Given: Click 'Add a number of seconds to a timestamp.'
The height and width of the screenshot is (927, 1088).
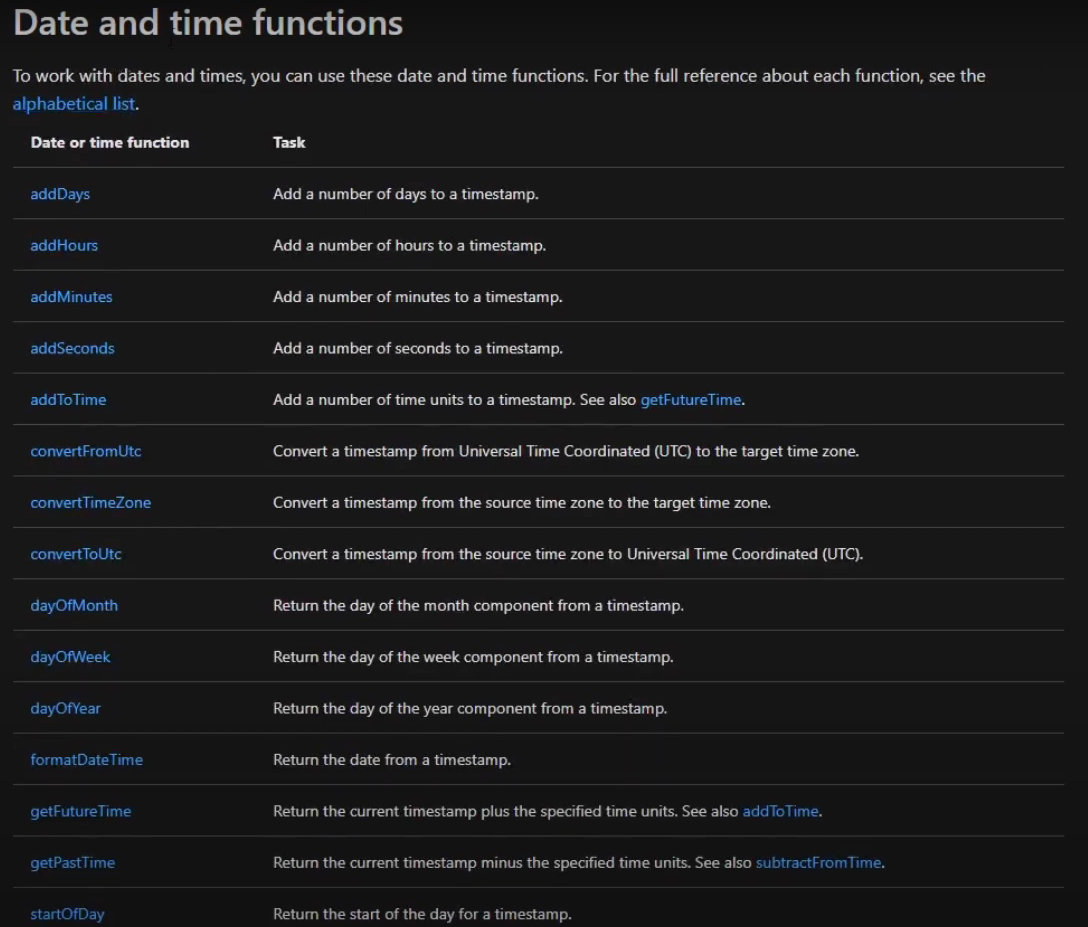Looking at the screenshot, I should pos(418,348).
